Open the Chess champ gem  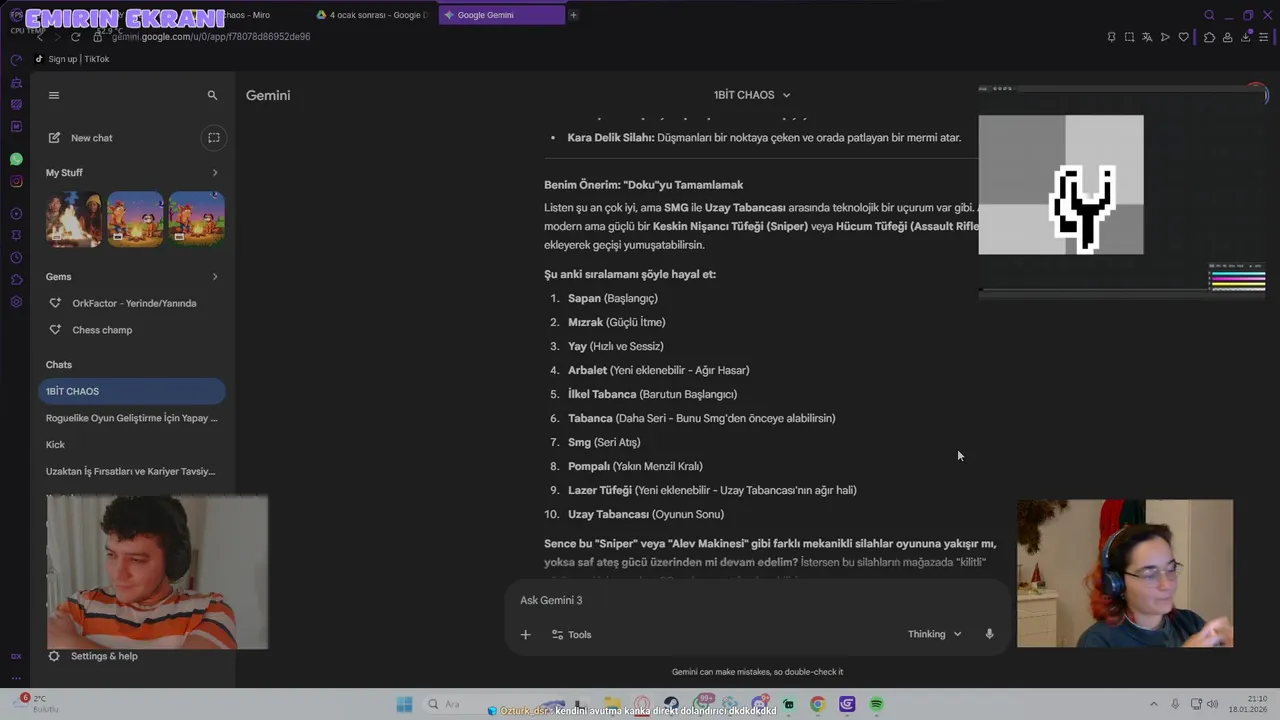(x=132, y=330)
